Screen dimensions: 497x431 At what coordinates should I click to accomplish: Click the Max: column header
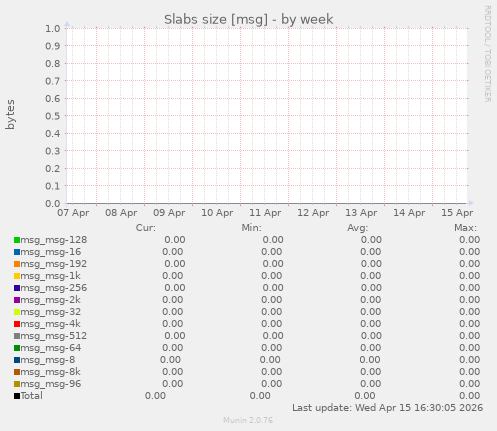[465, 228]
